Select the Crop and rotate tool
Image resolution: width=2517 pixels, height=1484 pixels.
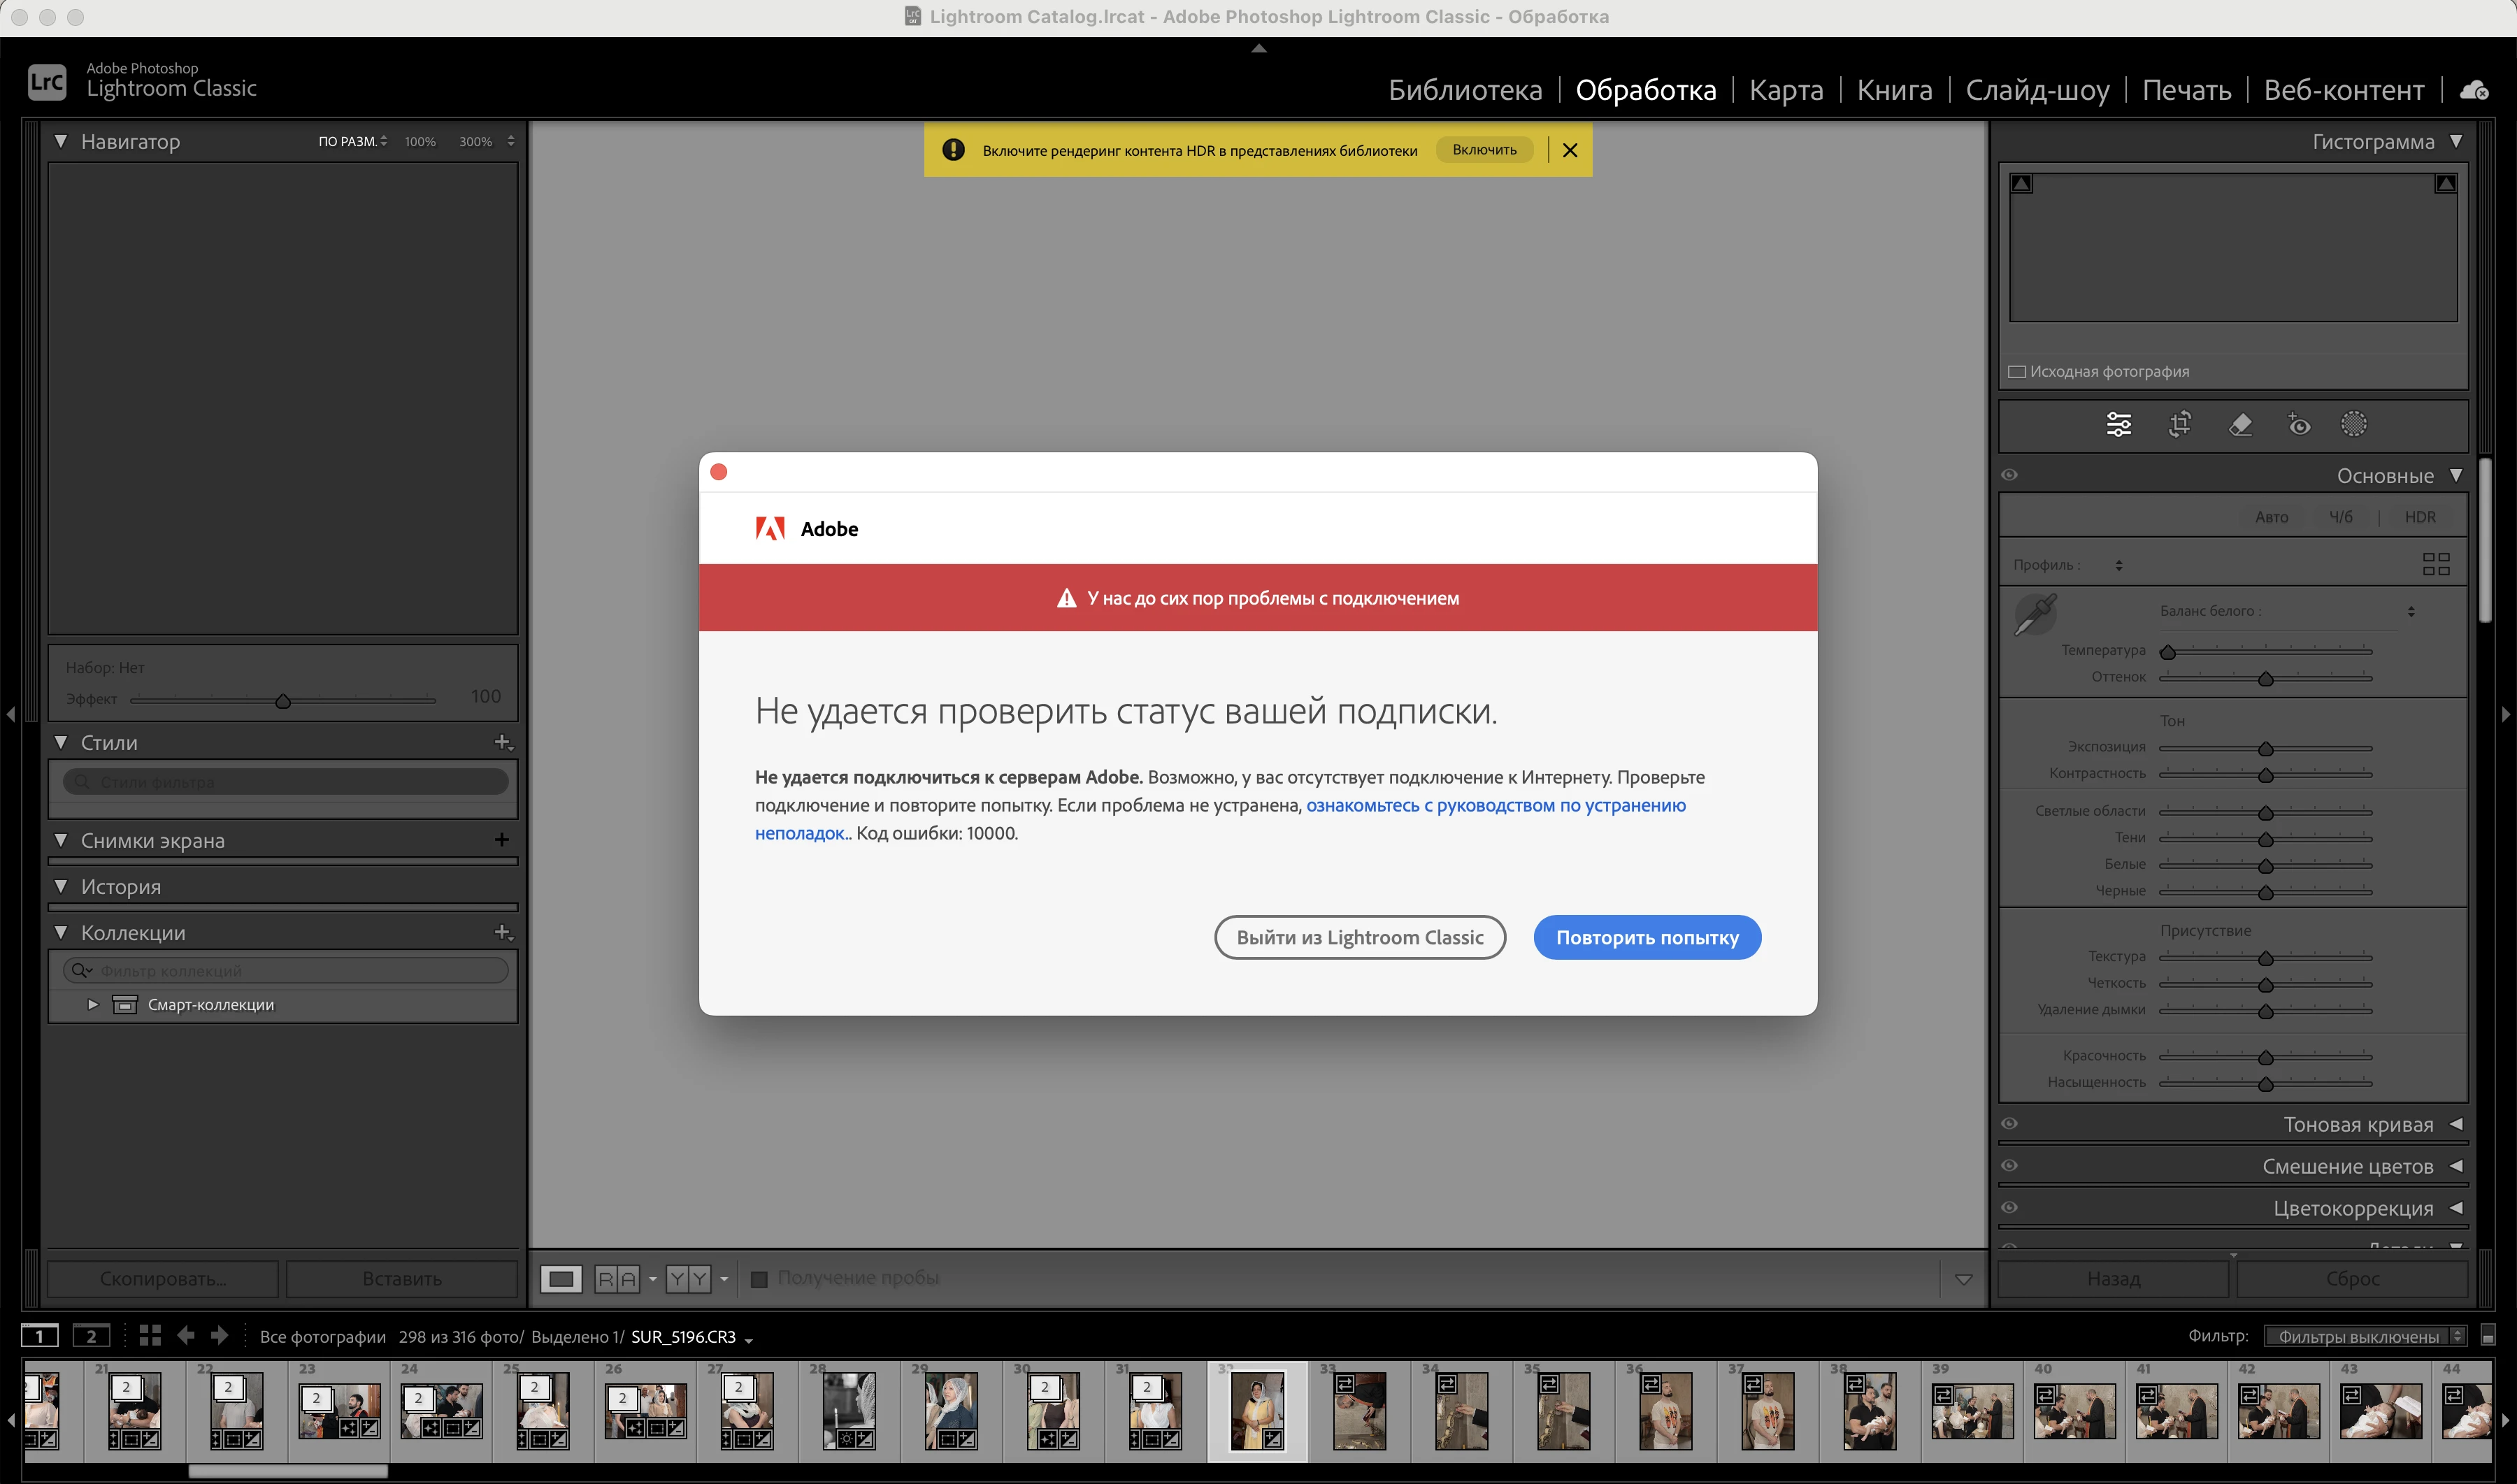tap(2180, 425)
